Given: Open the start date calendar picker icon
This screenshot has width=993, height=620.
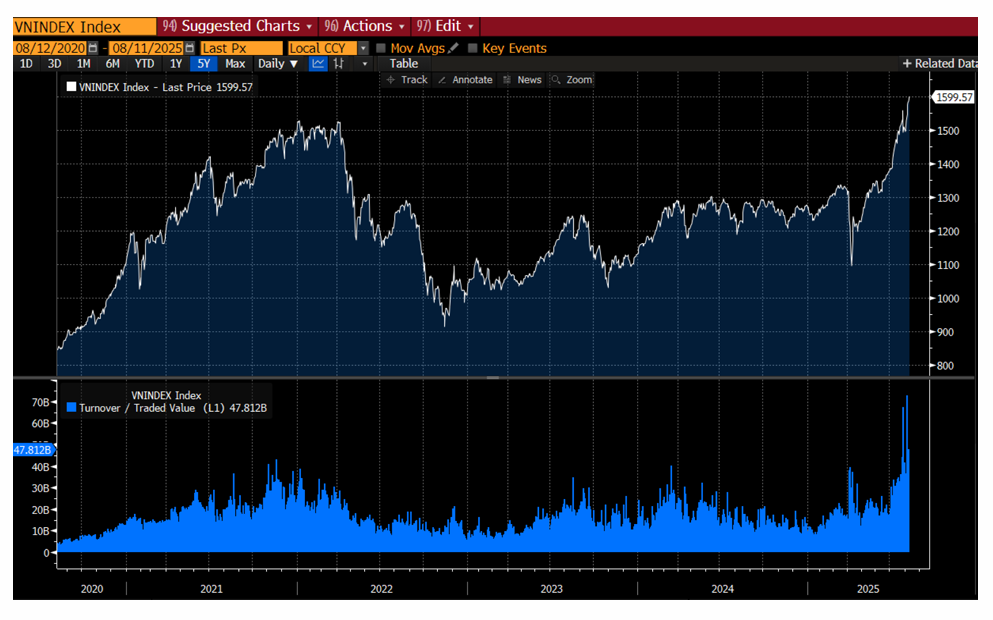Looking at the screenshot, I should point(93,48).
